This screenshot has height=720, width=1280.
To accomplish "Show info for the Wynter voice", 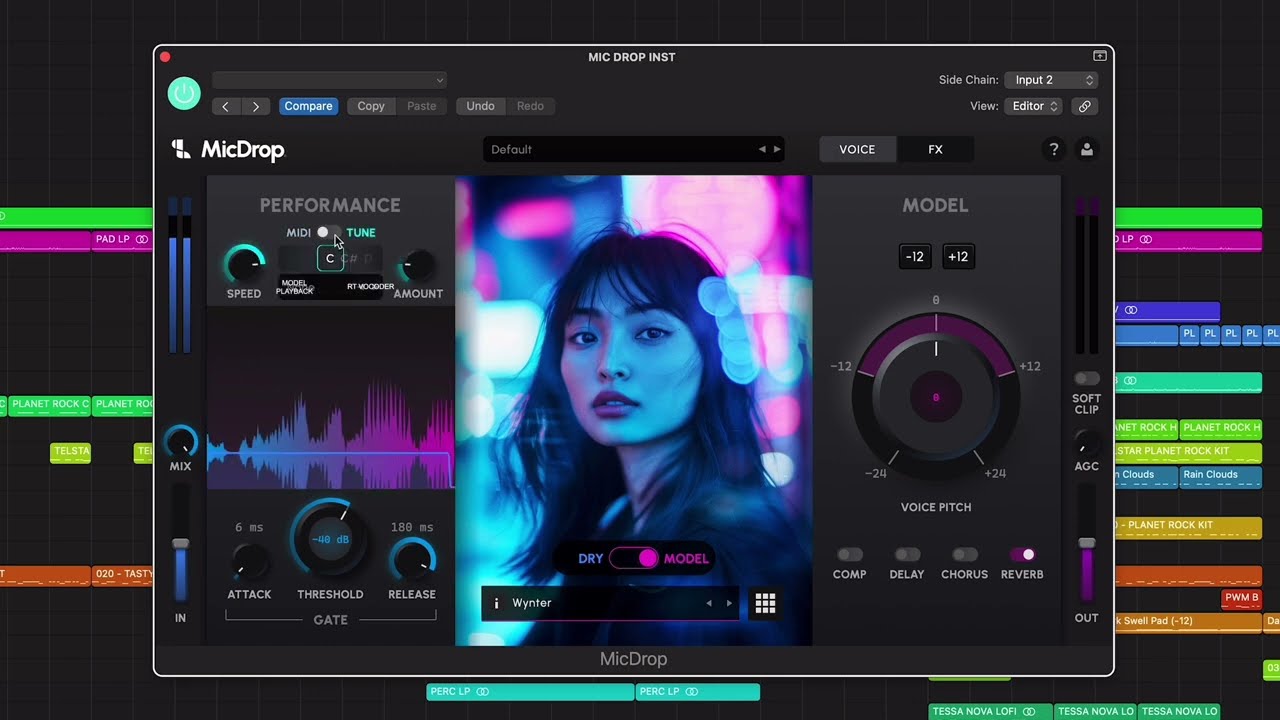I will [x=496, y=603].
